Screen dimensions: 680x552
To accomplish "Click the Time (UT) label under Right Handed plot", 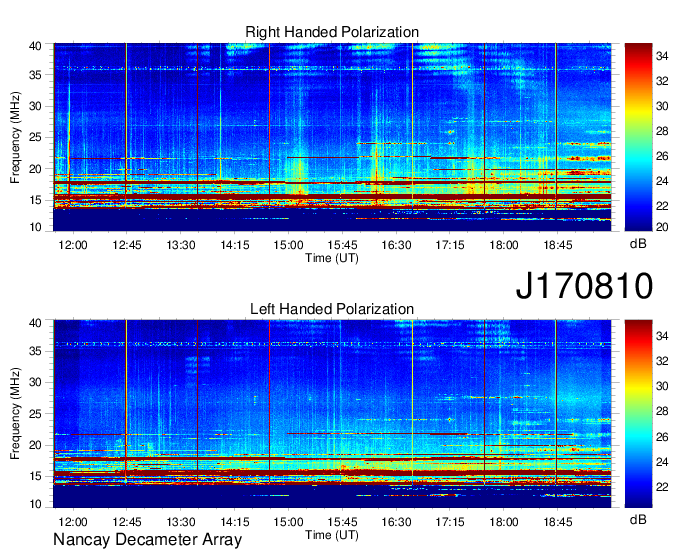I will [x=332, y=258].
